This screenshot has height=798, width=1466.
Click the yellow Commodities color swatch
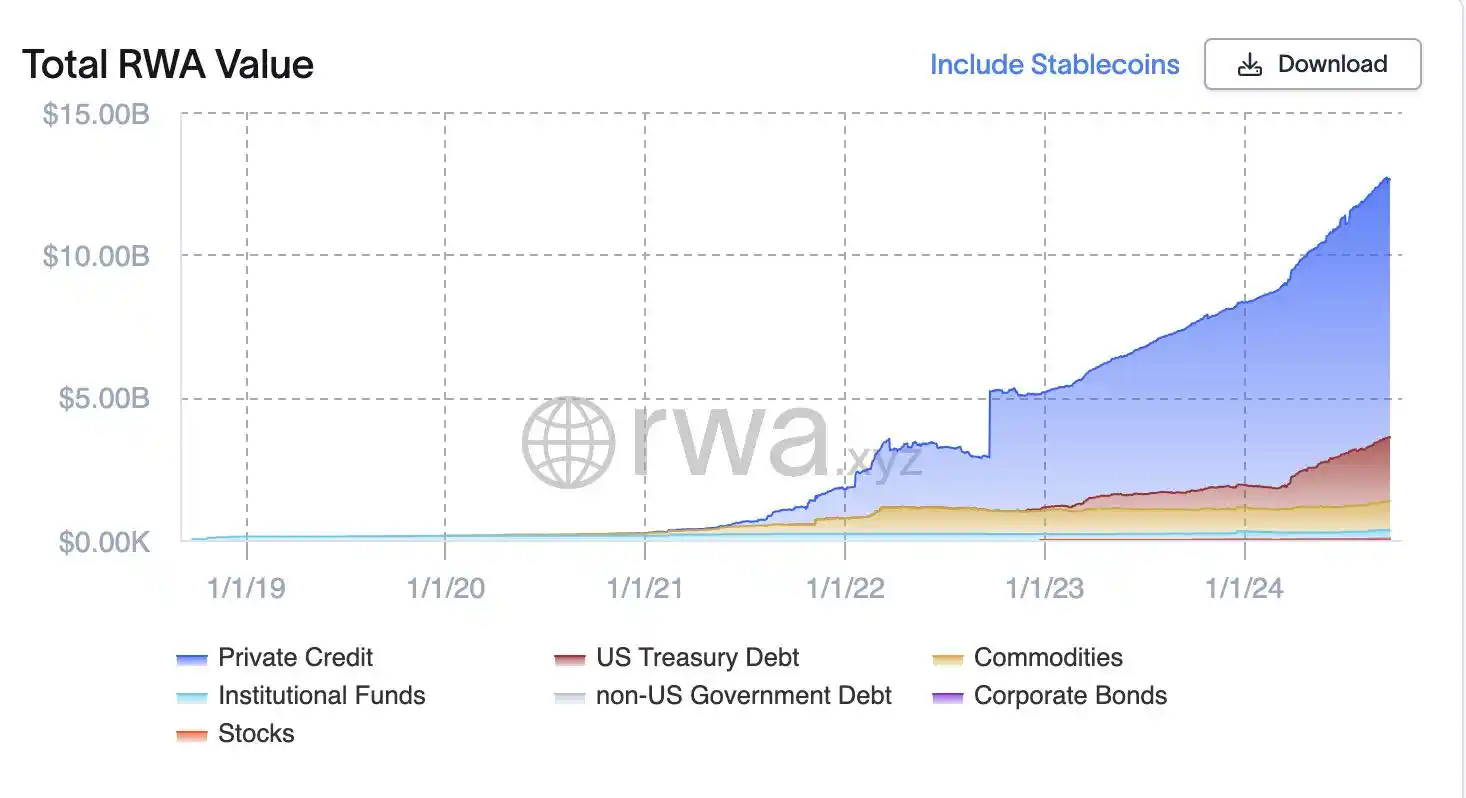947,659
